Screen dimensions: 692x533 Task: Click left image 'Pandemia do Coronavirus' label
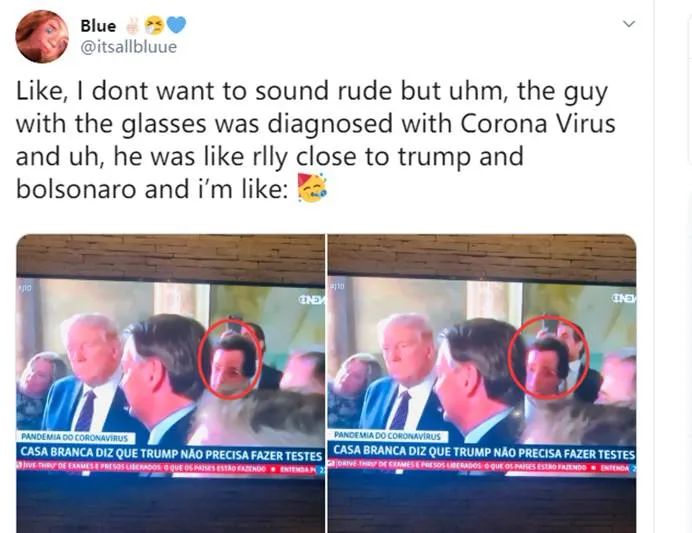pyautogui.click(x=75, y=438)
